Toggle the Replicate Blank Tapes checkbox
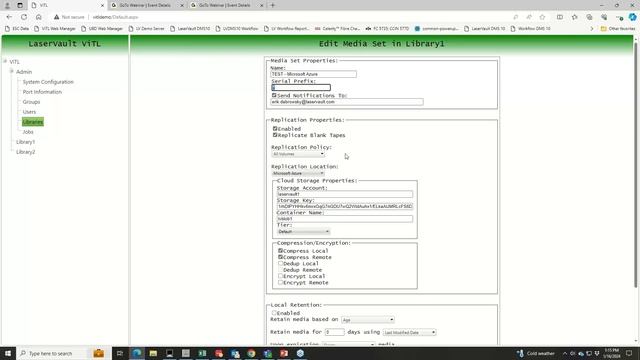Screen dimensions: 640x360 (x=275, y=135)
